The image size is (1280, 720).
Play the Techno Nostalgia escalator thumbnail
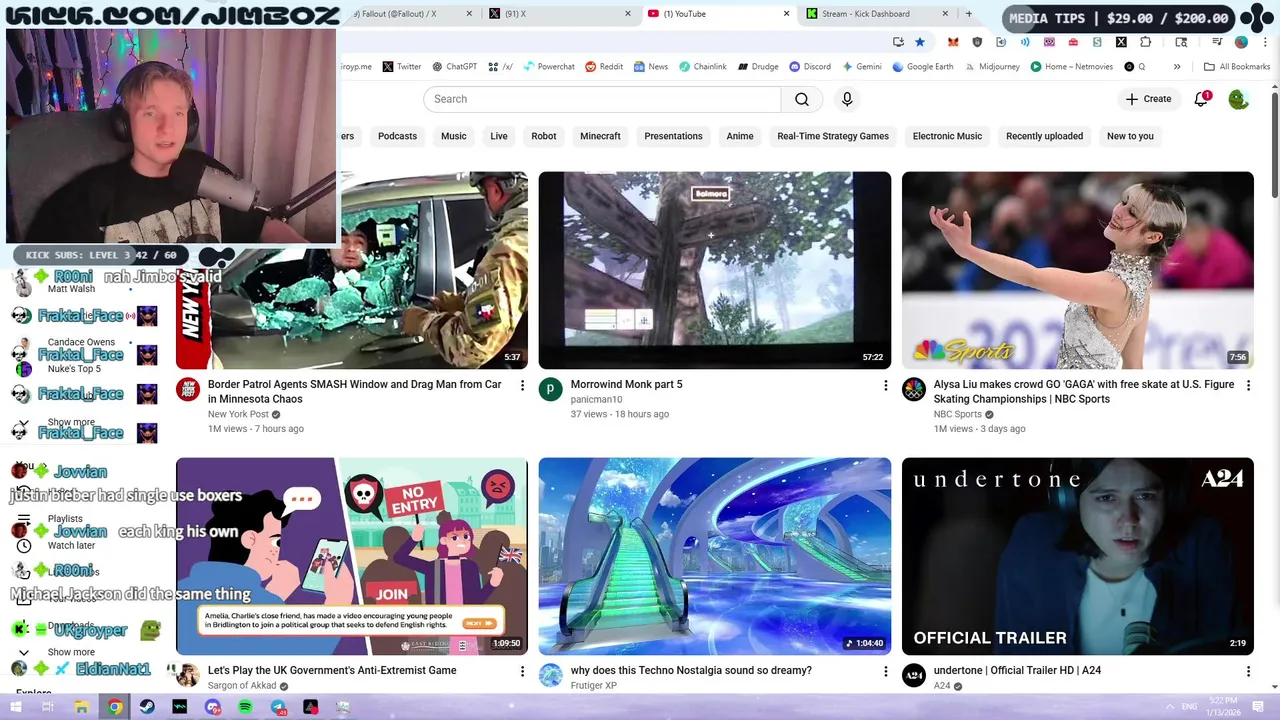pos(714,556)
